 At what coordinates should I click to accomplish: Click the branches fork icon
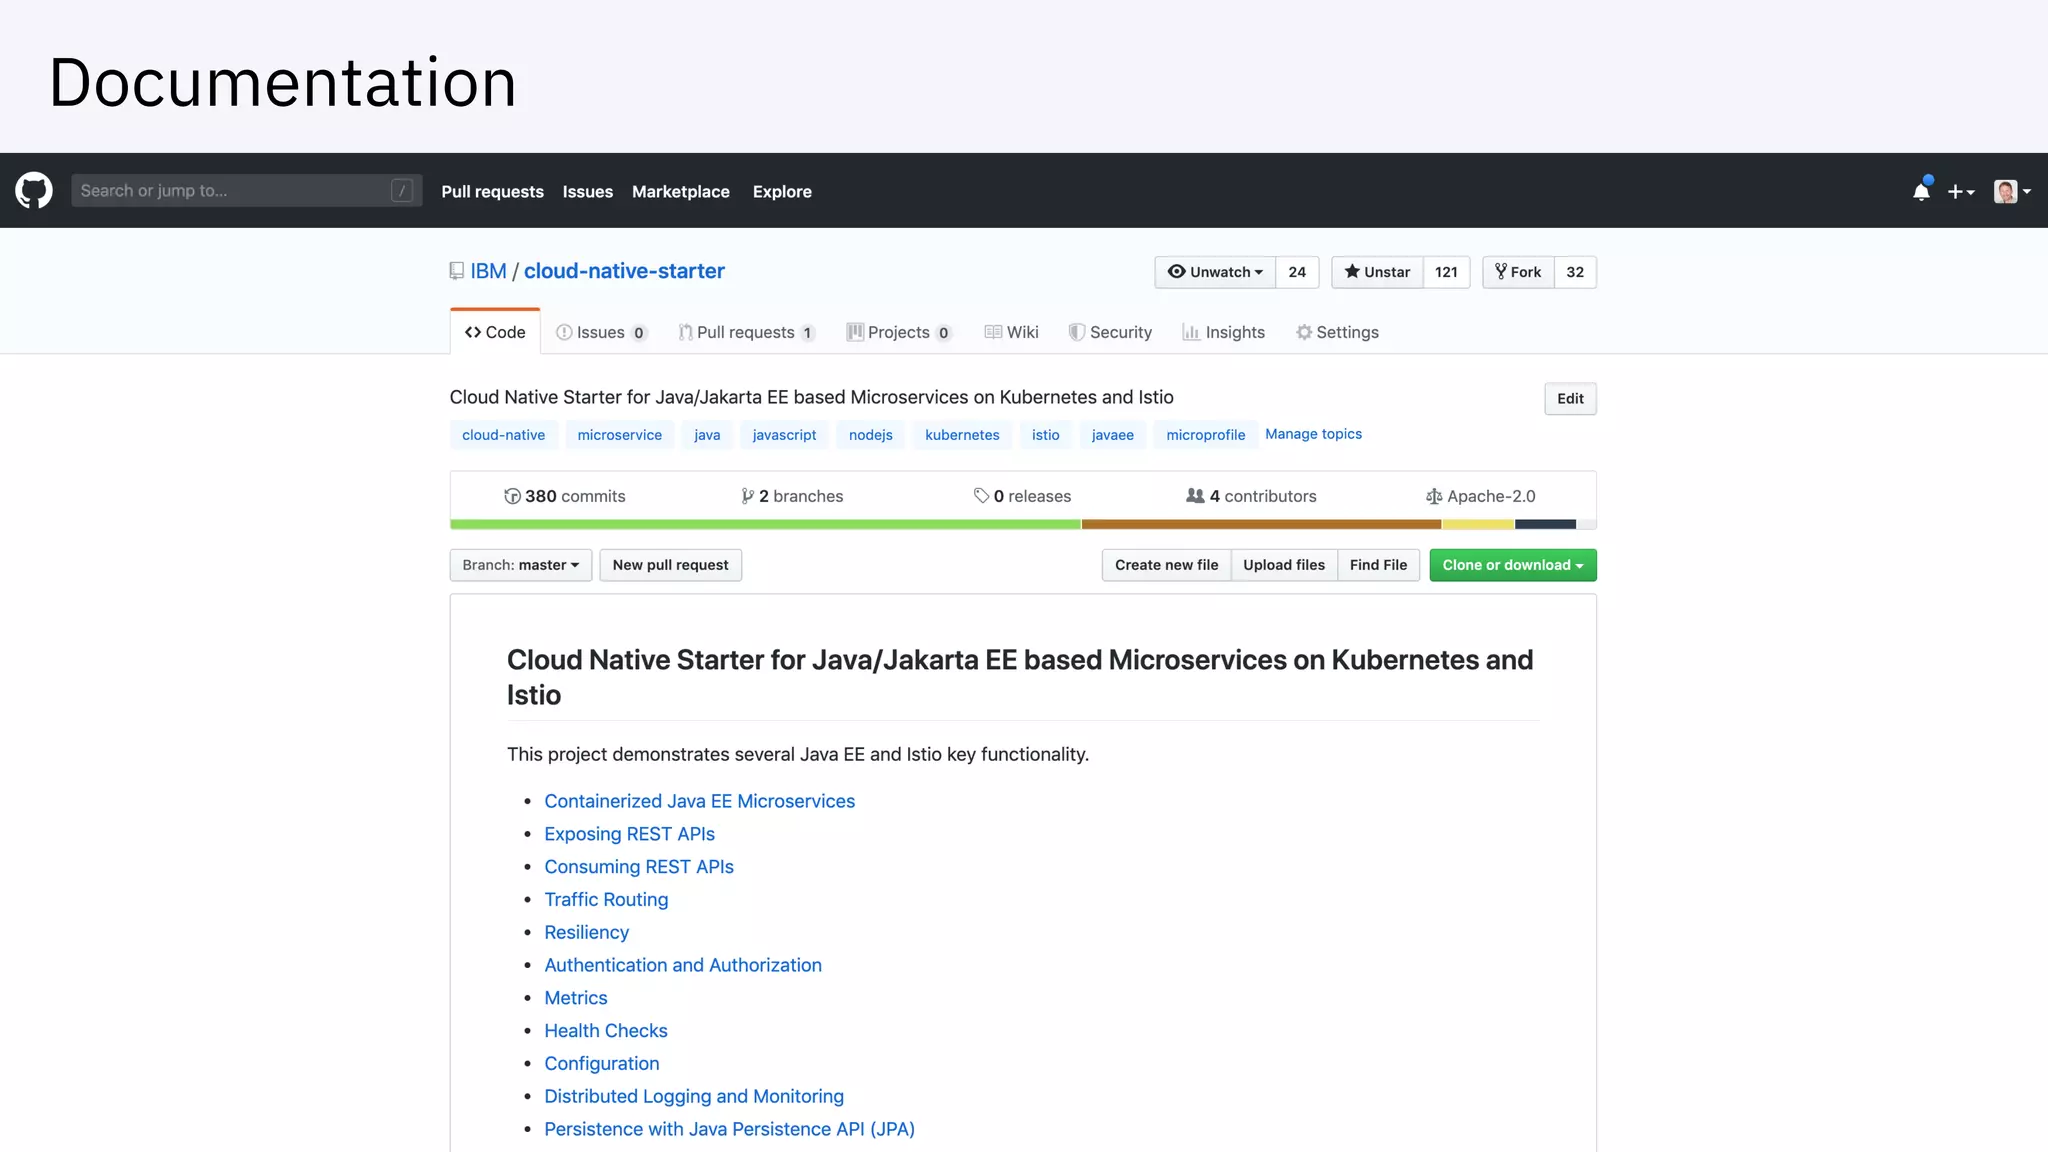coord(747,496)
